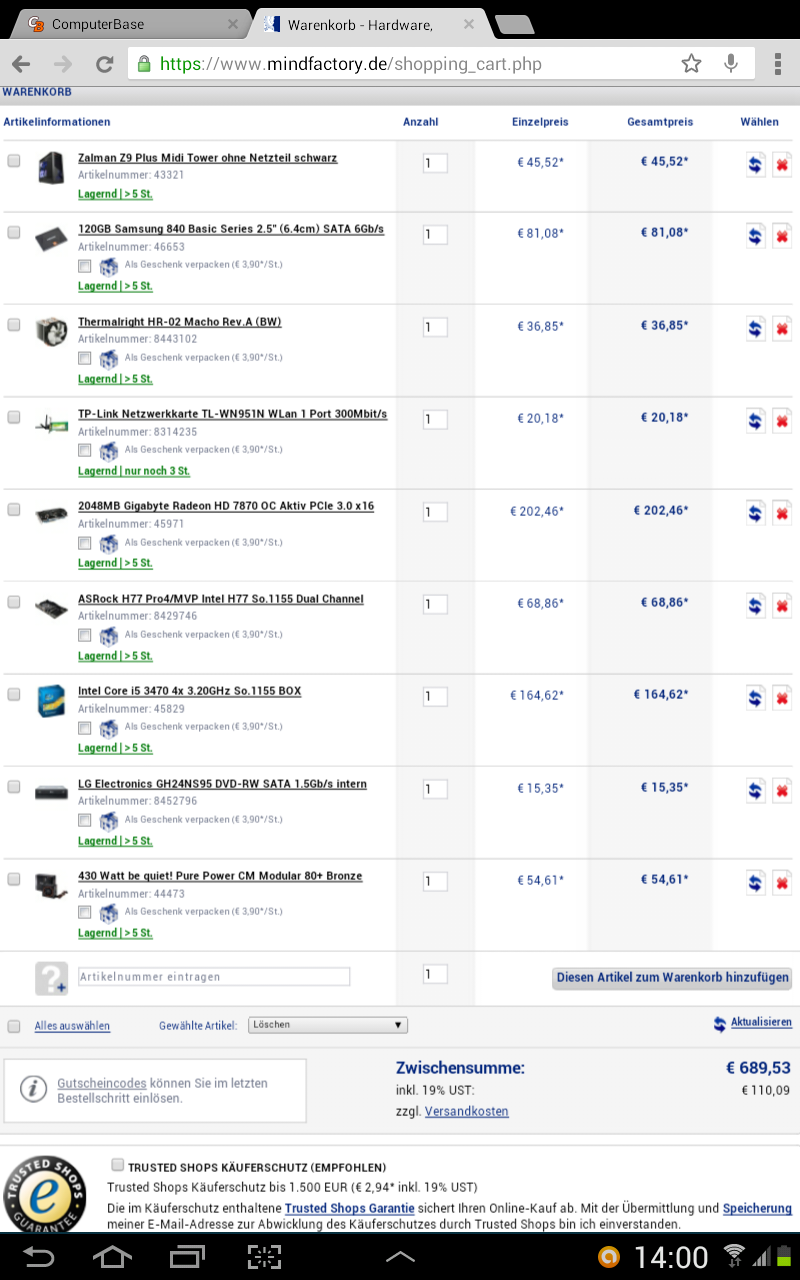
Task: Open Android recent apps
Action: 187,1256
